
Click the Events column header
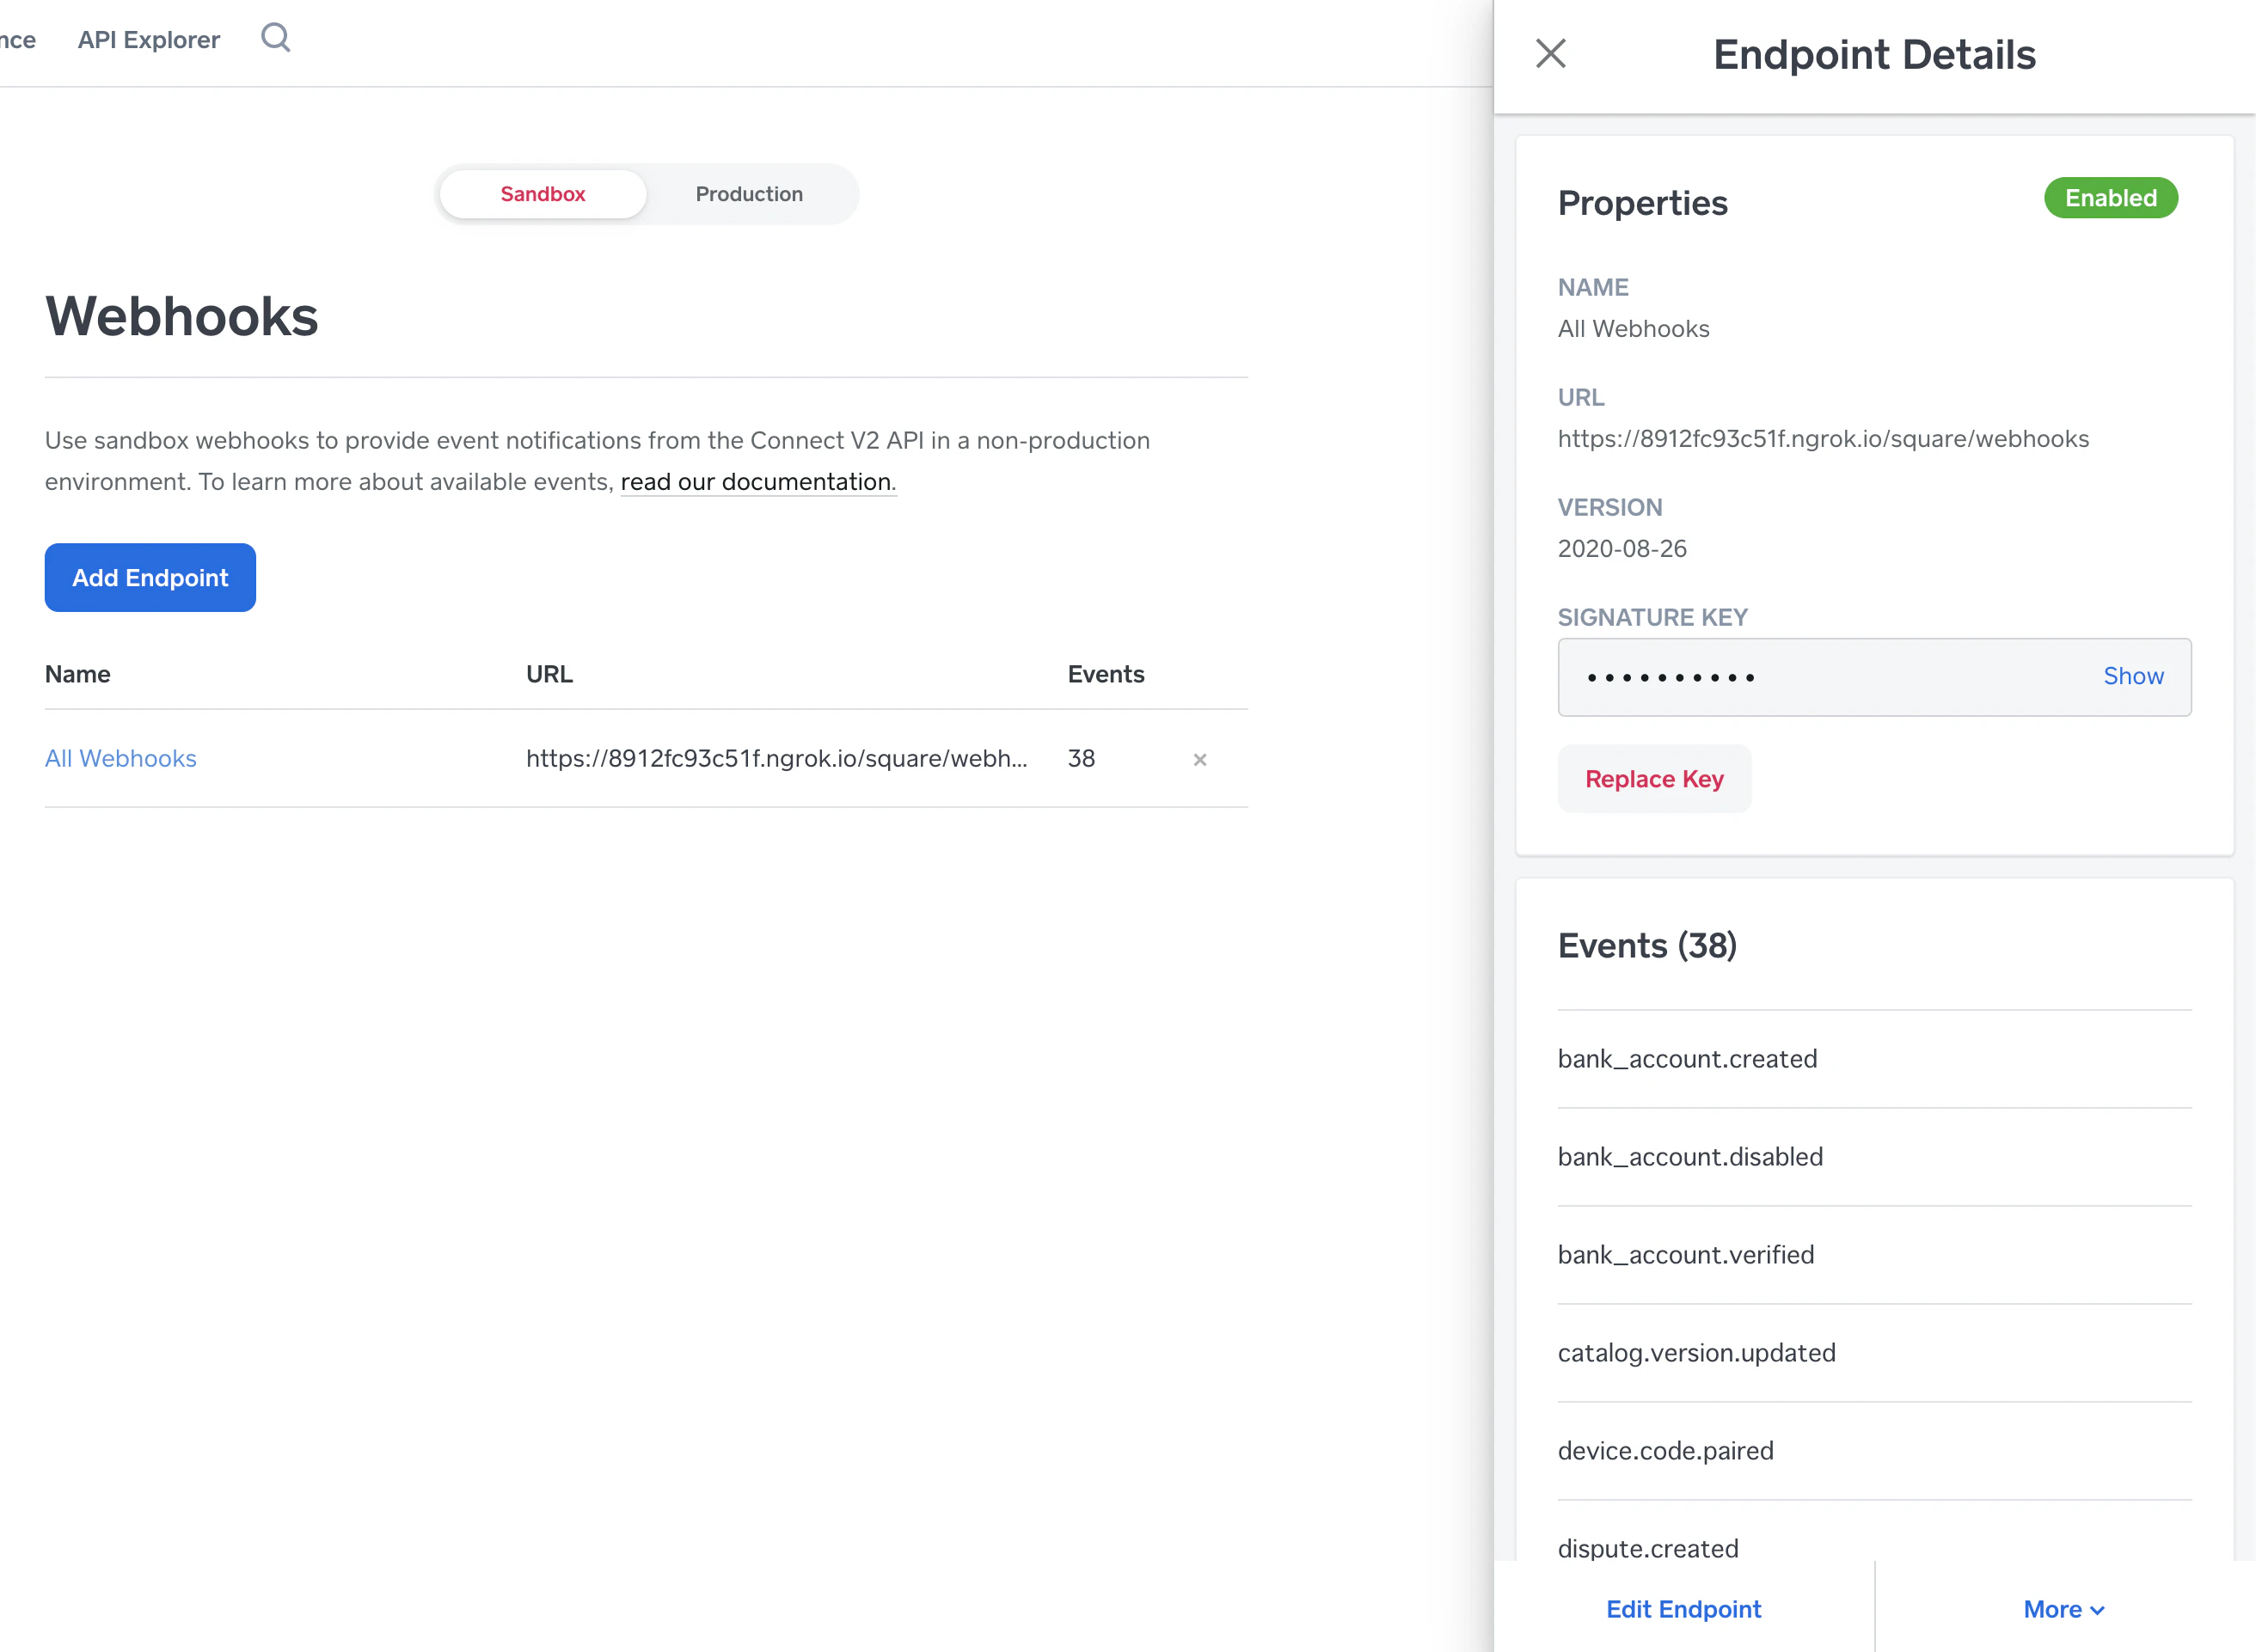coord(1106,674)
